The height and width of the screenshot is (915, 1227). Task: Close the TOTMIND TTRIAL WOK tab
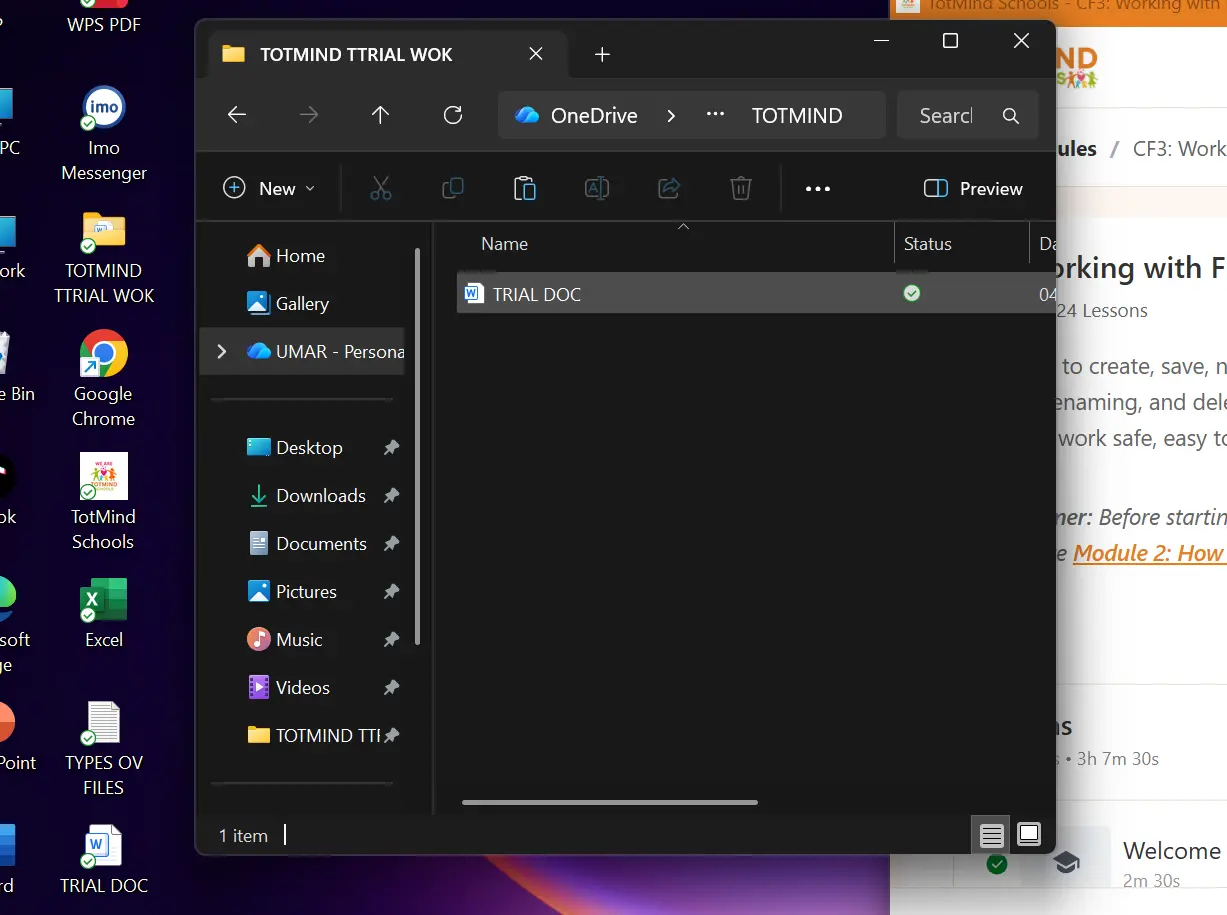coord(536,54)
